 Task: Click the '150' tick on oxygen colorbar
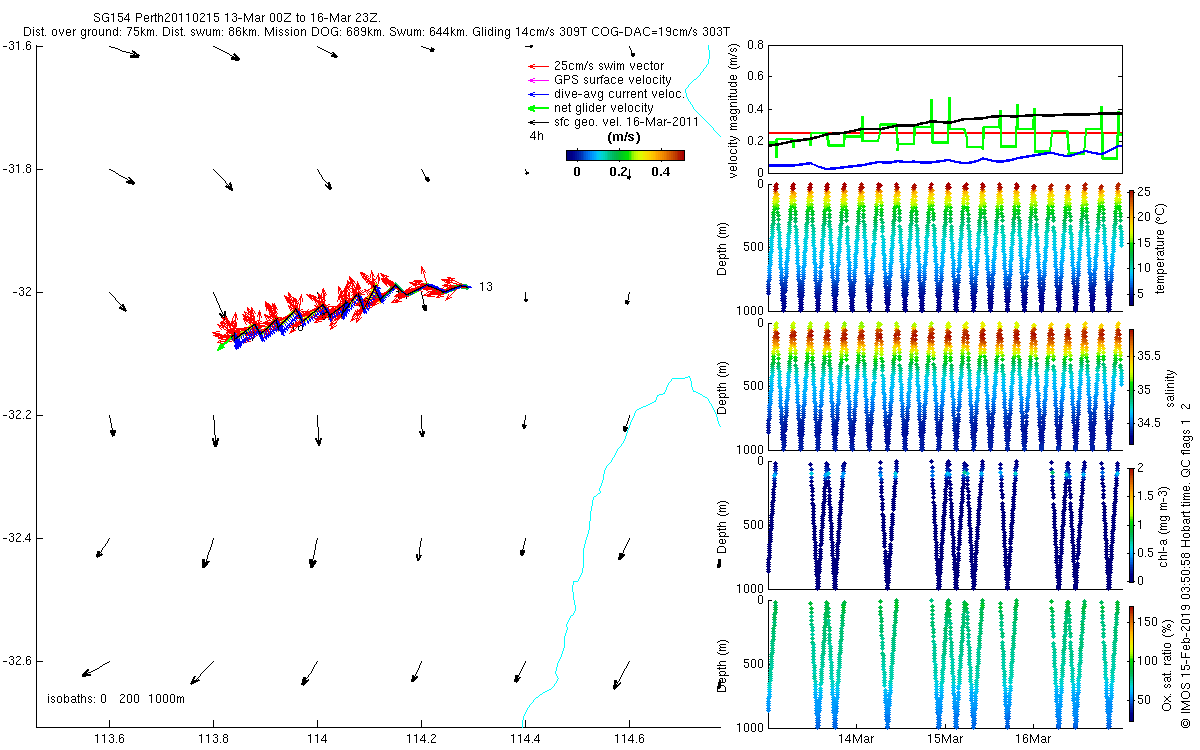coord(1149,622)
